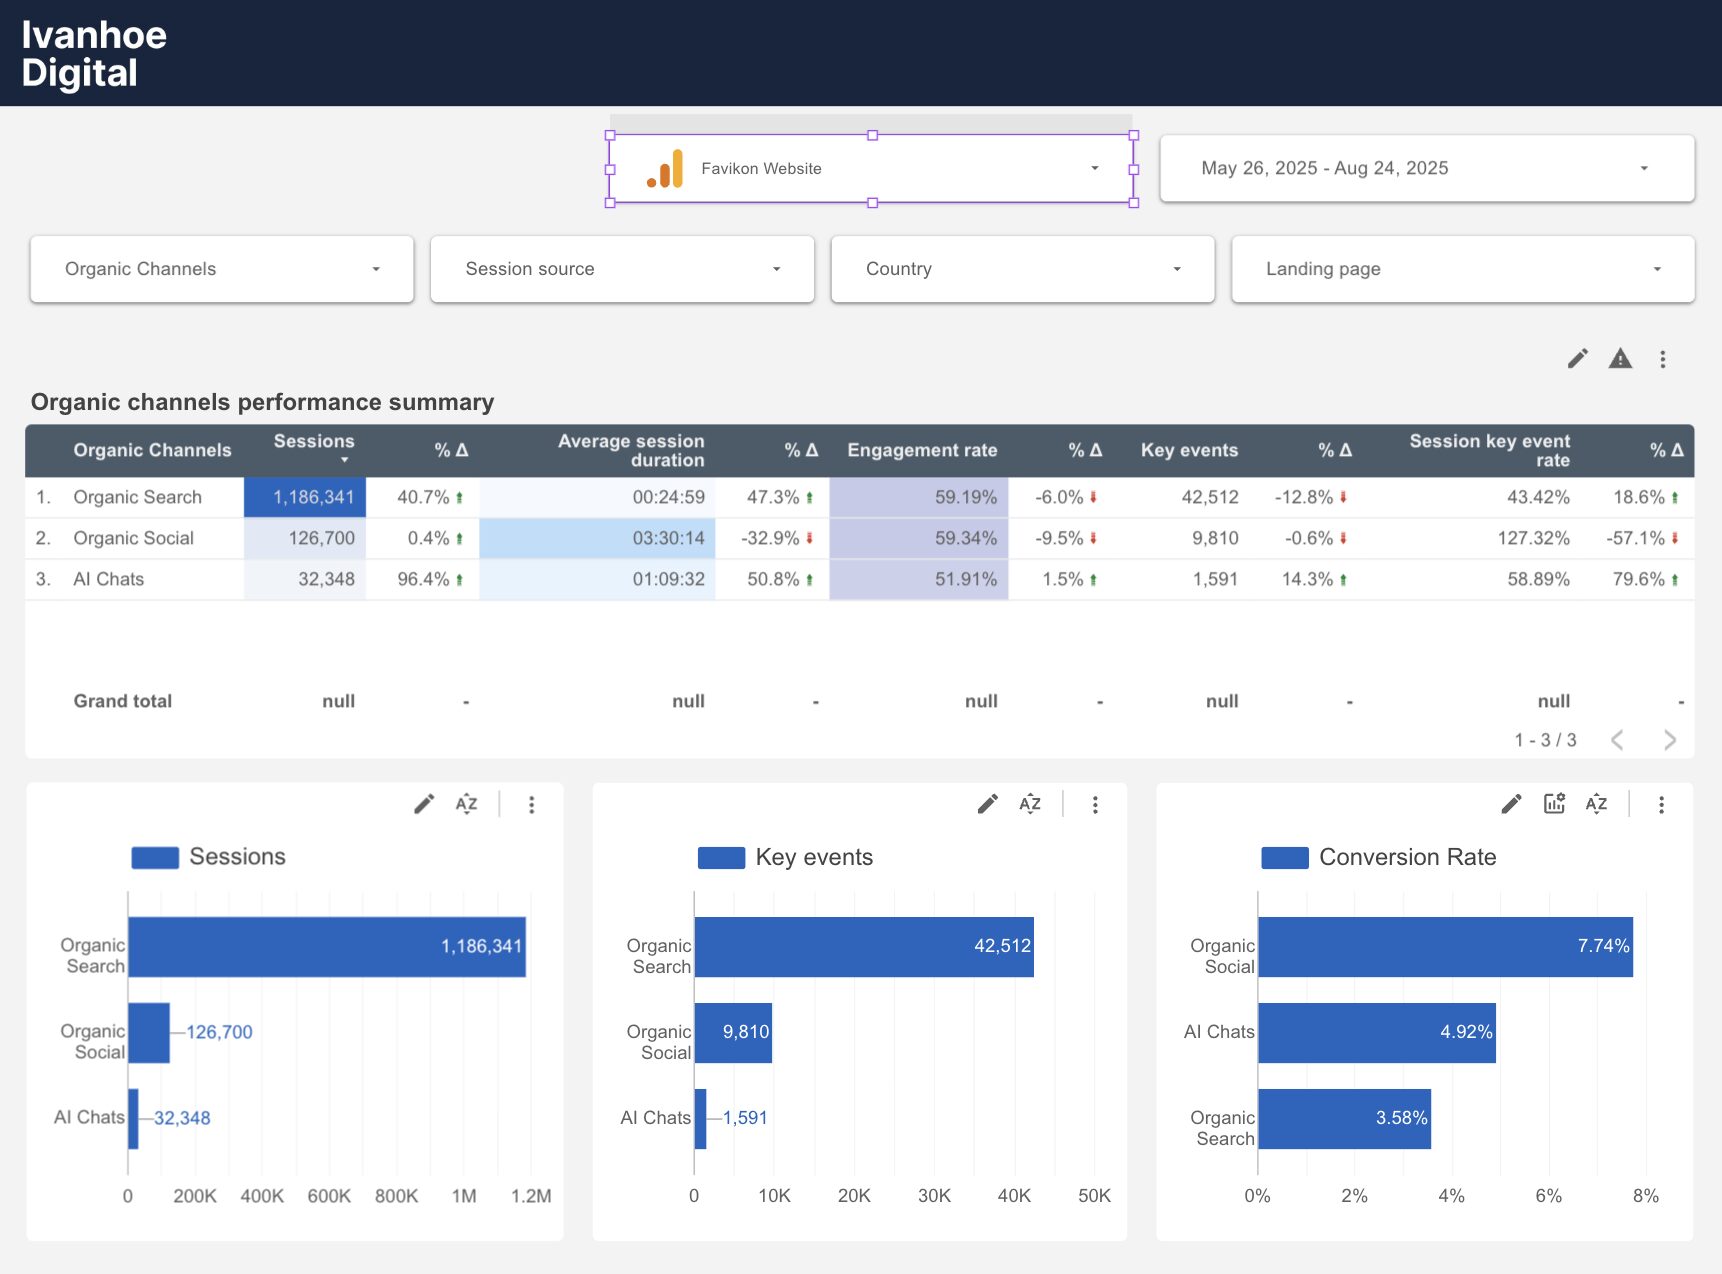Click the AZ sort icon on Sessions chart
The width and height of the screenshot is (1722, 1274).
[466, 804]
